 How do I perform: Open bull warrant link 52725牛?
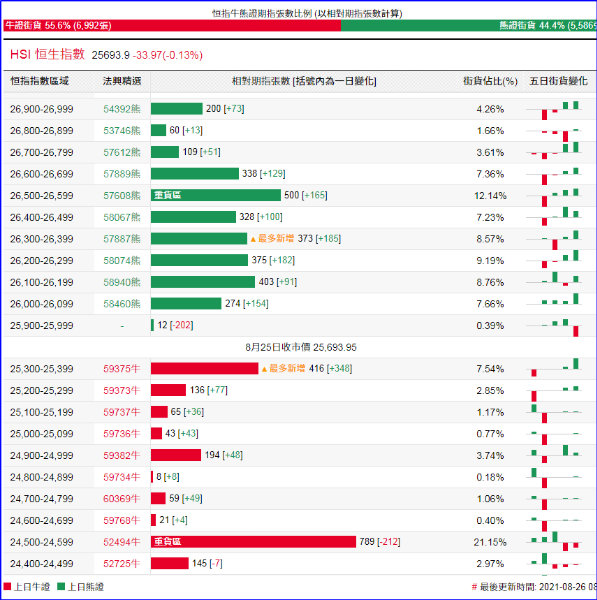tap(122, 564)
